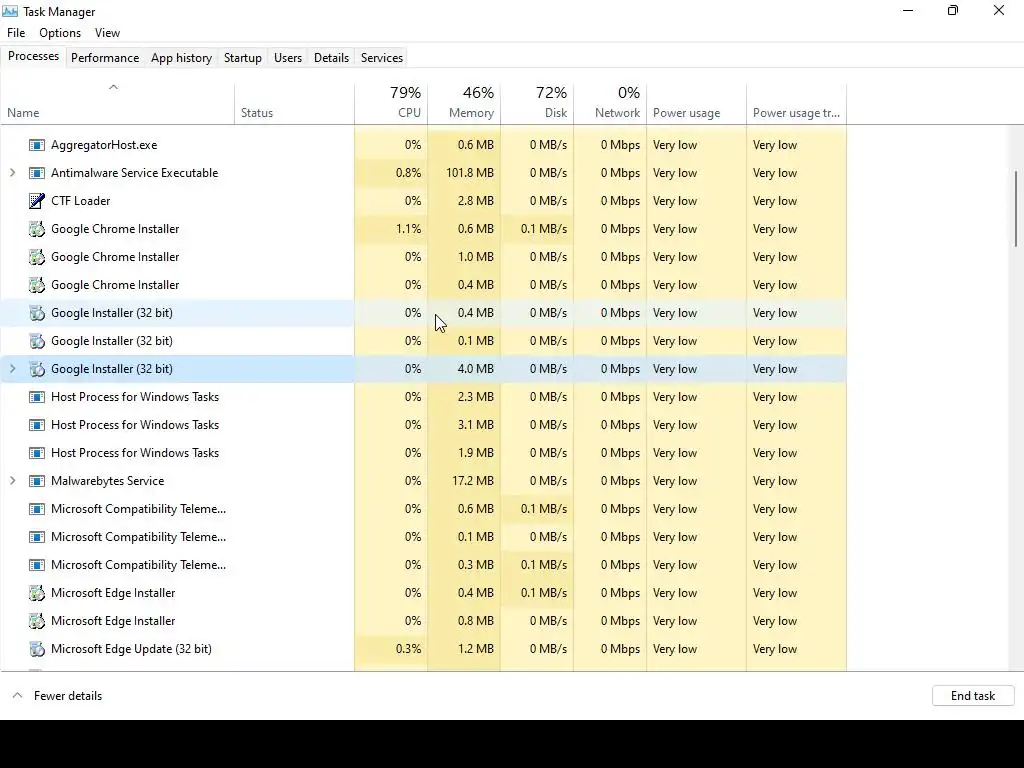Sort by the 0% Network column header

point(611,104)
